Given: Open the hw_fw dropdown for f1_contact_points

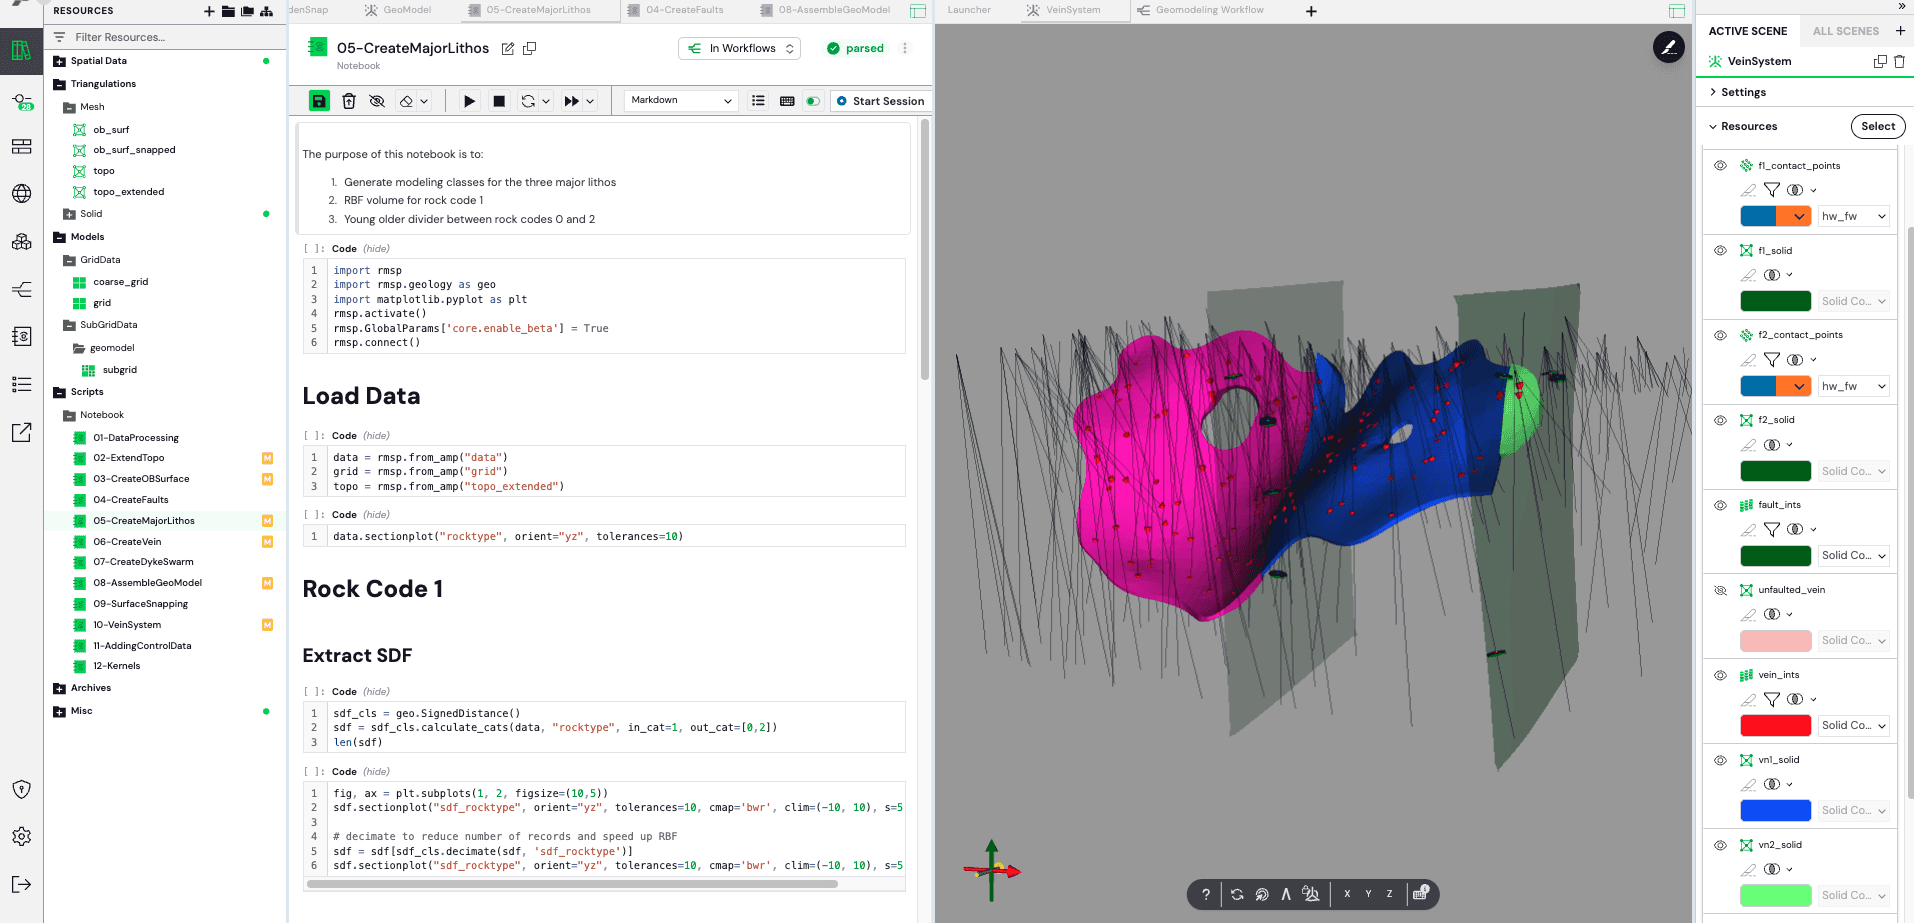Looking at the screenshot, I should click(x=1853, y=216).
